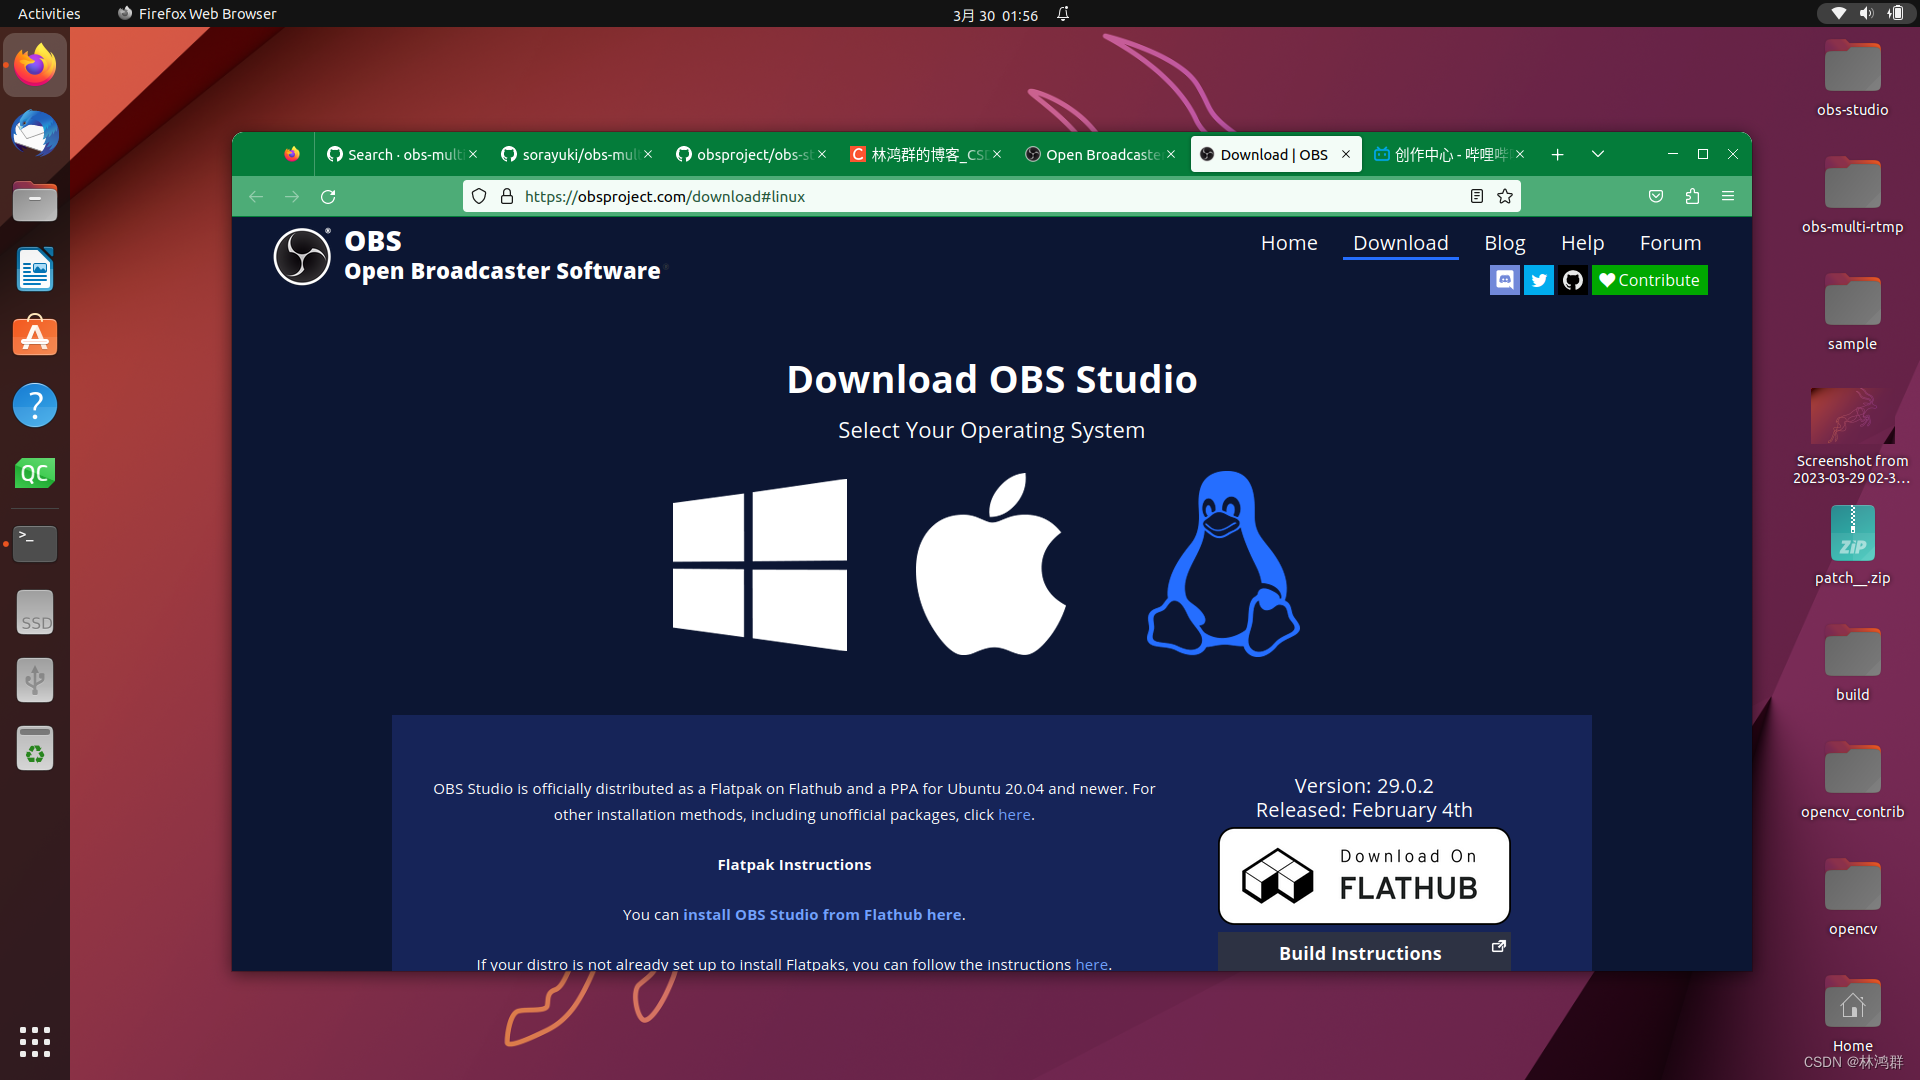Show site security lock information
Viewport: 1920px width, 1080px height.
point(507,197)
